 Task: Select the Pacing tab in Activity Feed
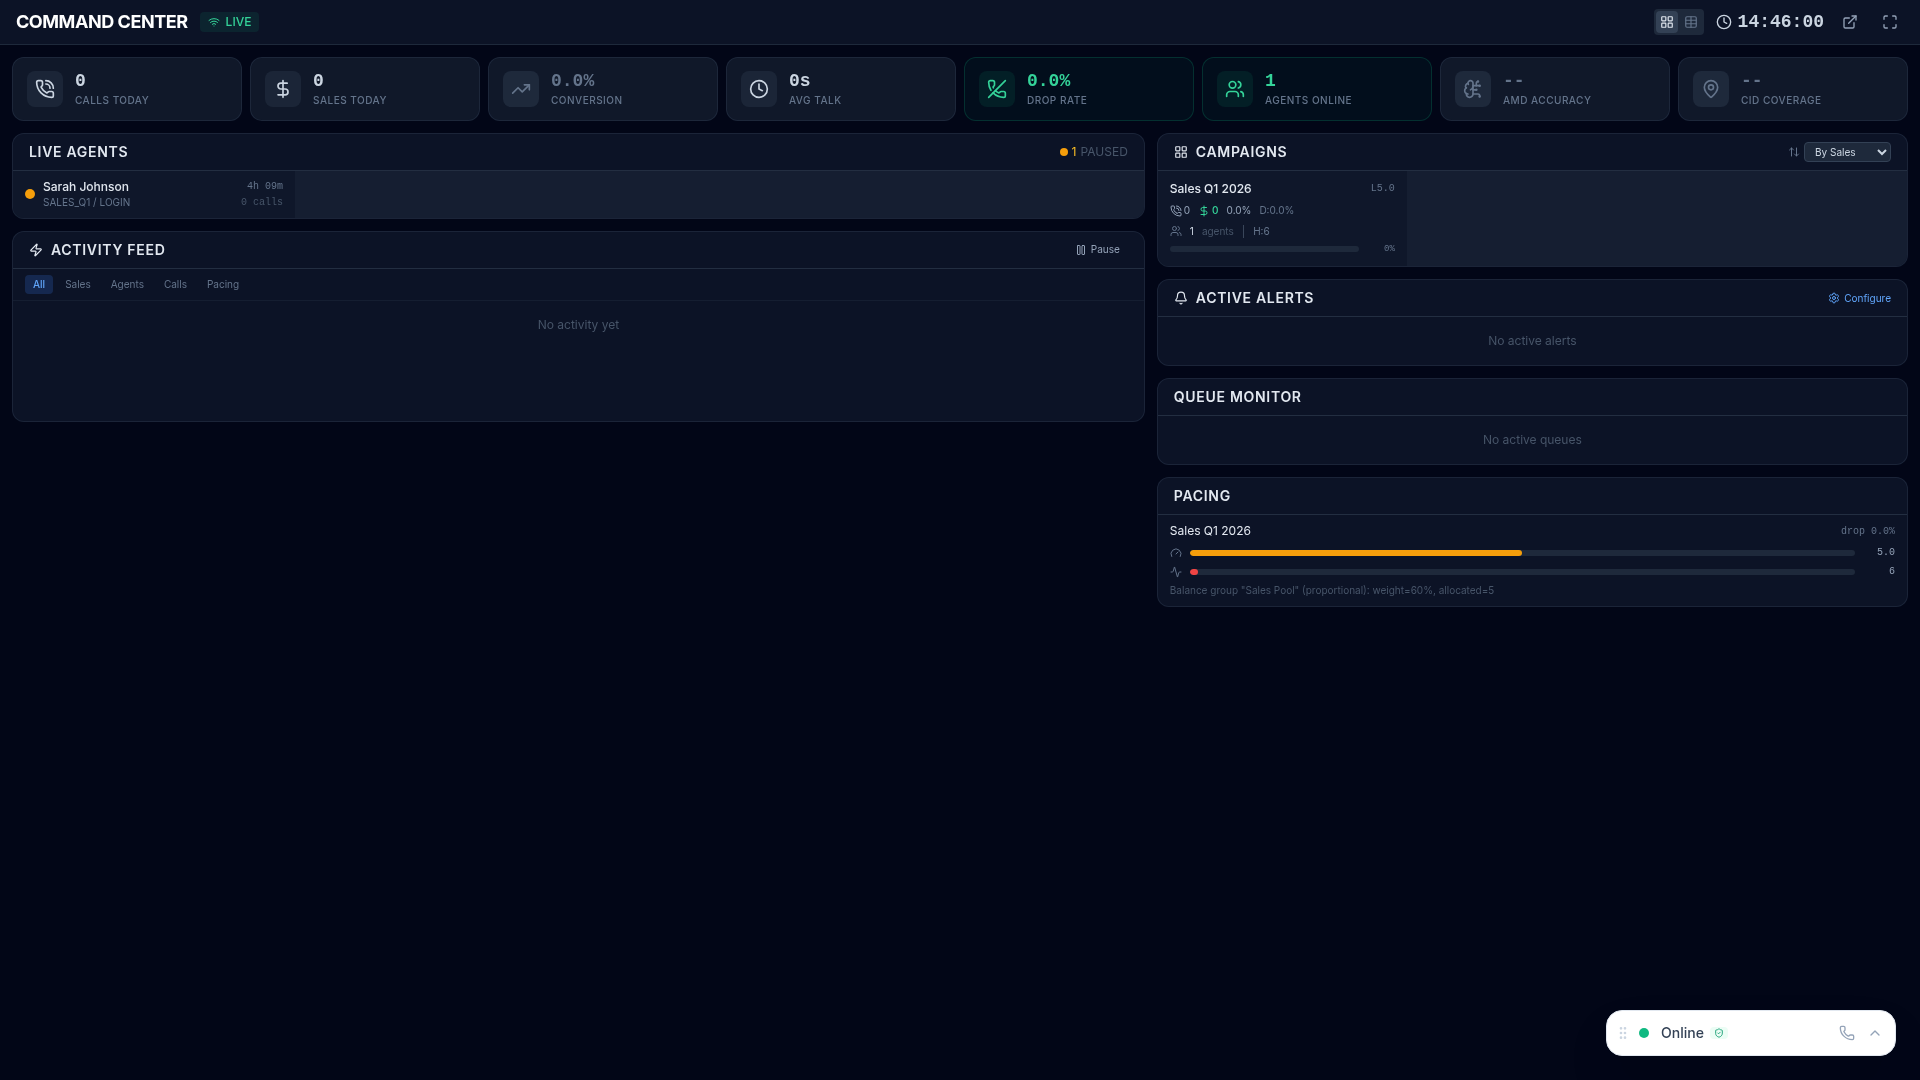[x=222, y=284]
